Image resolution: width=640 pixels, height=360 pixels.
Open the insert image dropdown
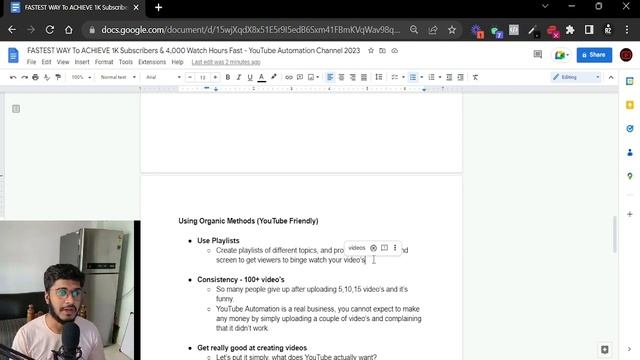313,77
